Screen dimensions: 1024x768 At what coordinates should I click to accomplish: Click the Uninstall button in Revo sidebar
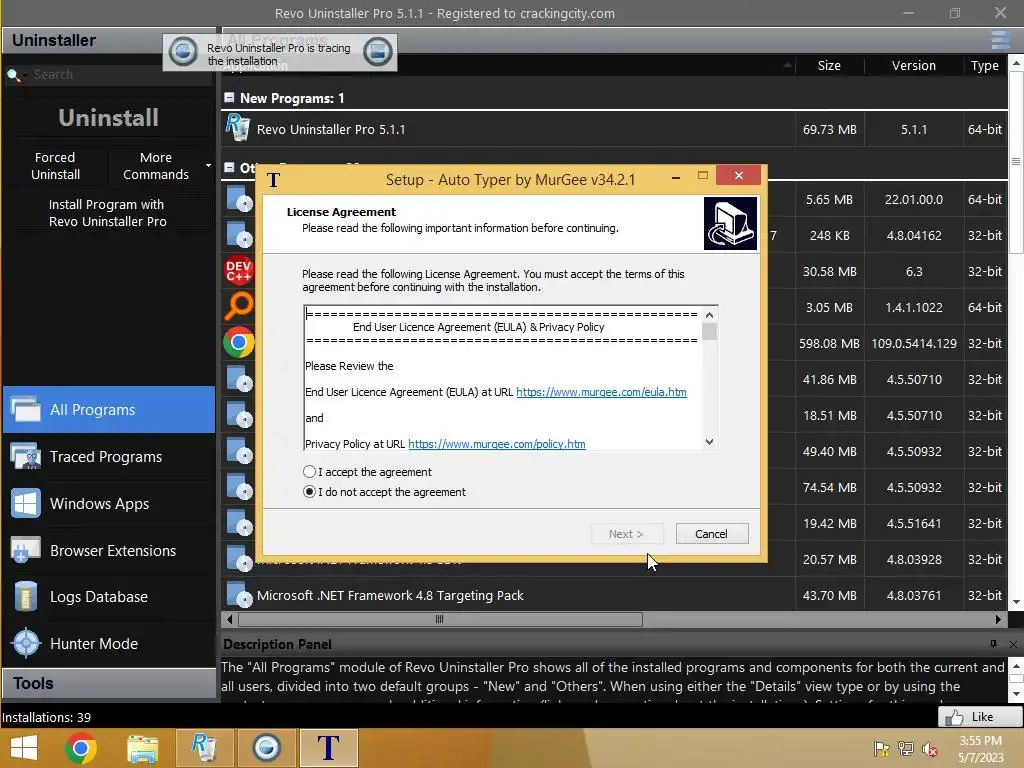coord(108,118)
